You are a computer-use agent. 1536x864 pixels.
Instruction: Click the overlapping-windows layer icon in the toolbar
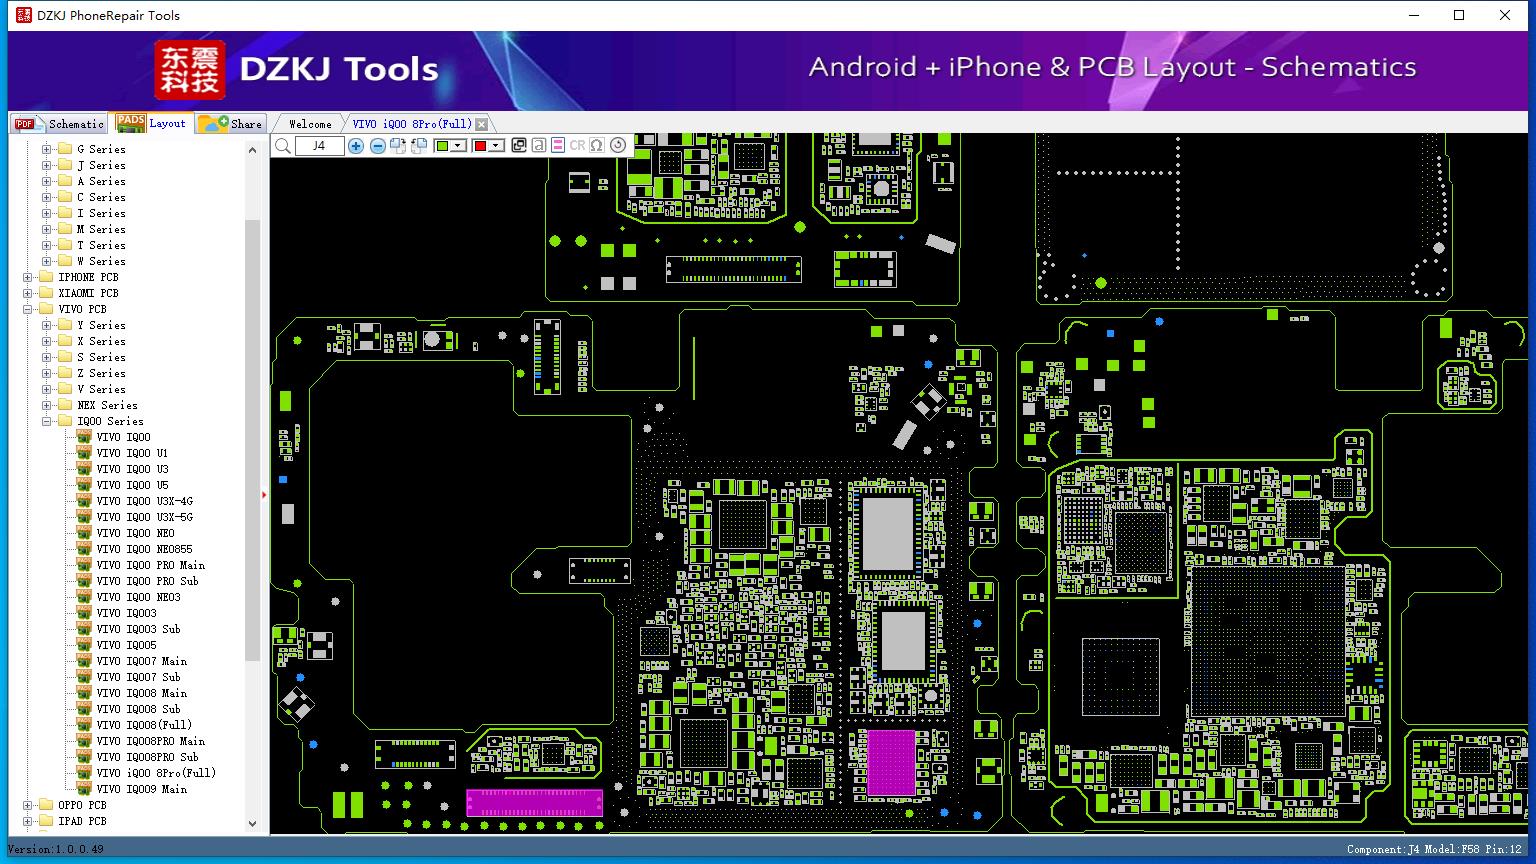519,146
